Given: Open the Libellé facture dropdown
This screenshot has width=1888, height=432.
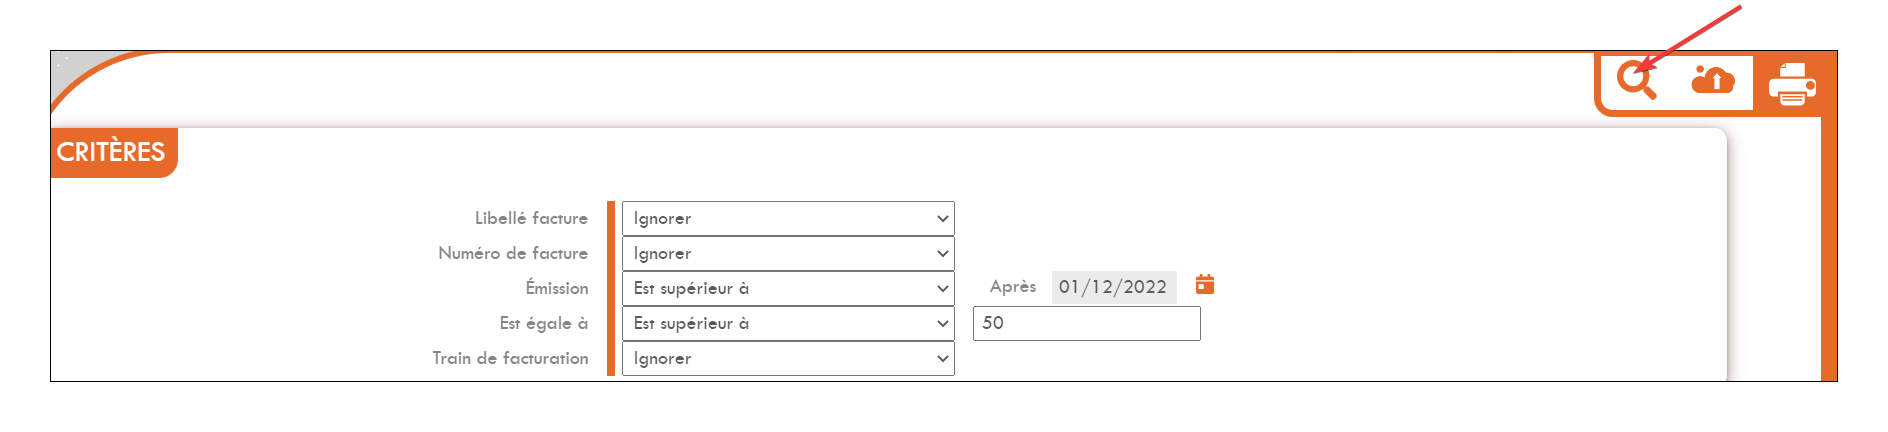Looking at the screenshot, I should pos(788,218).
